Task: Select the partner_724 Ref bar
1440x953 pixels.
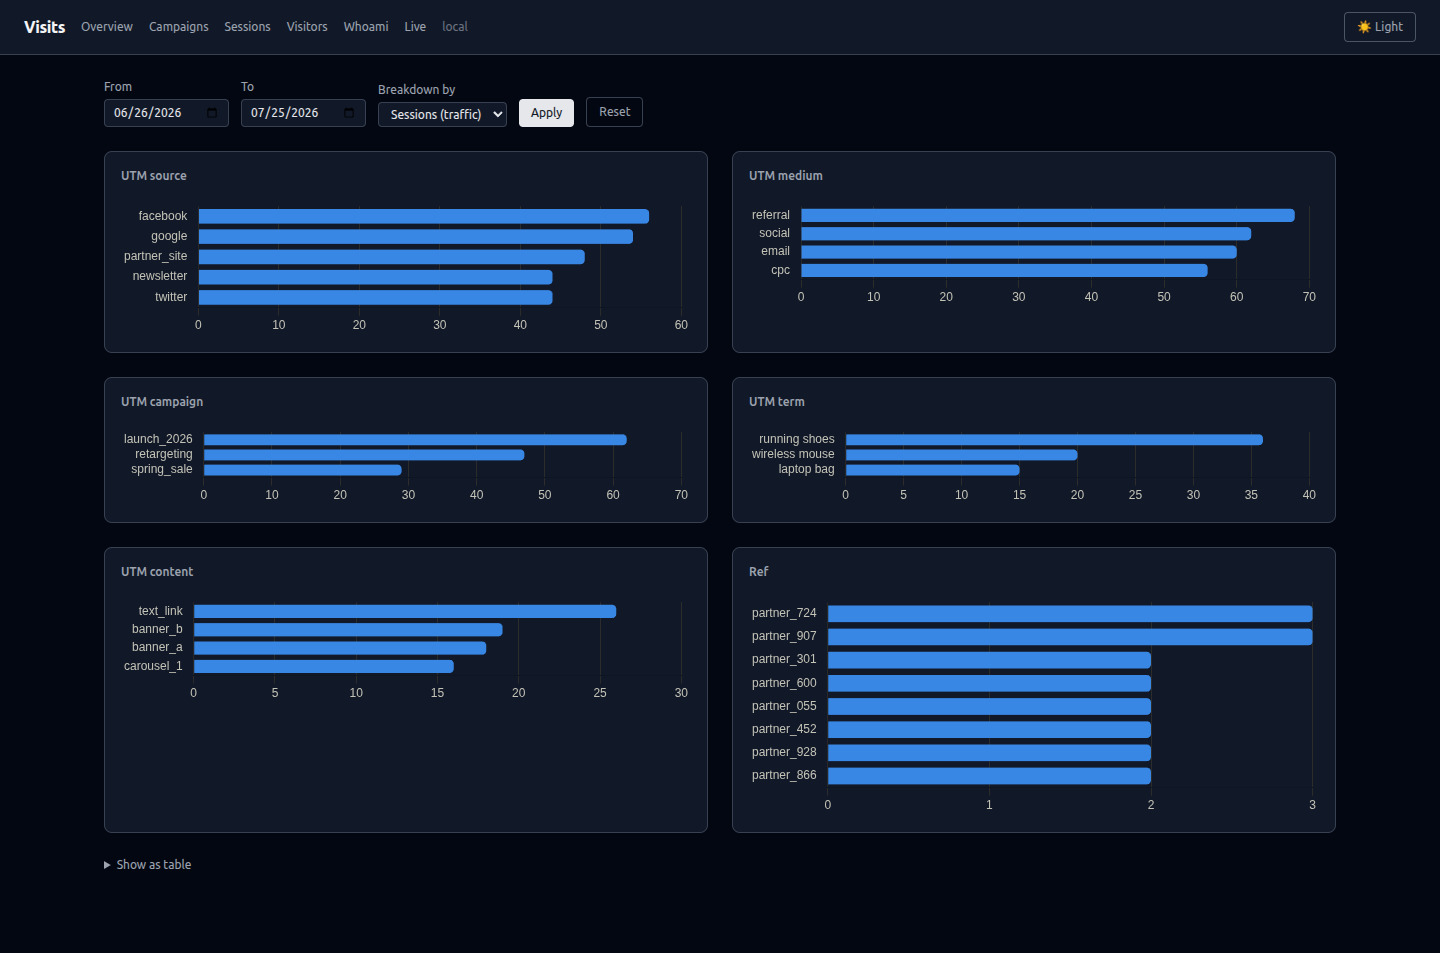Action: point(1070,614)
